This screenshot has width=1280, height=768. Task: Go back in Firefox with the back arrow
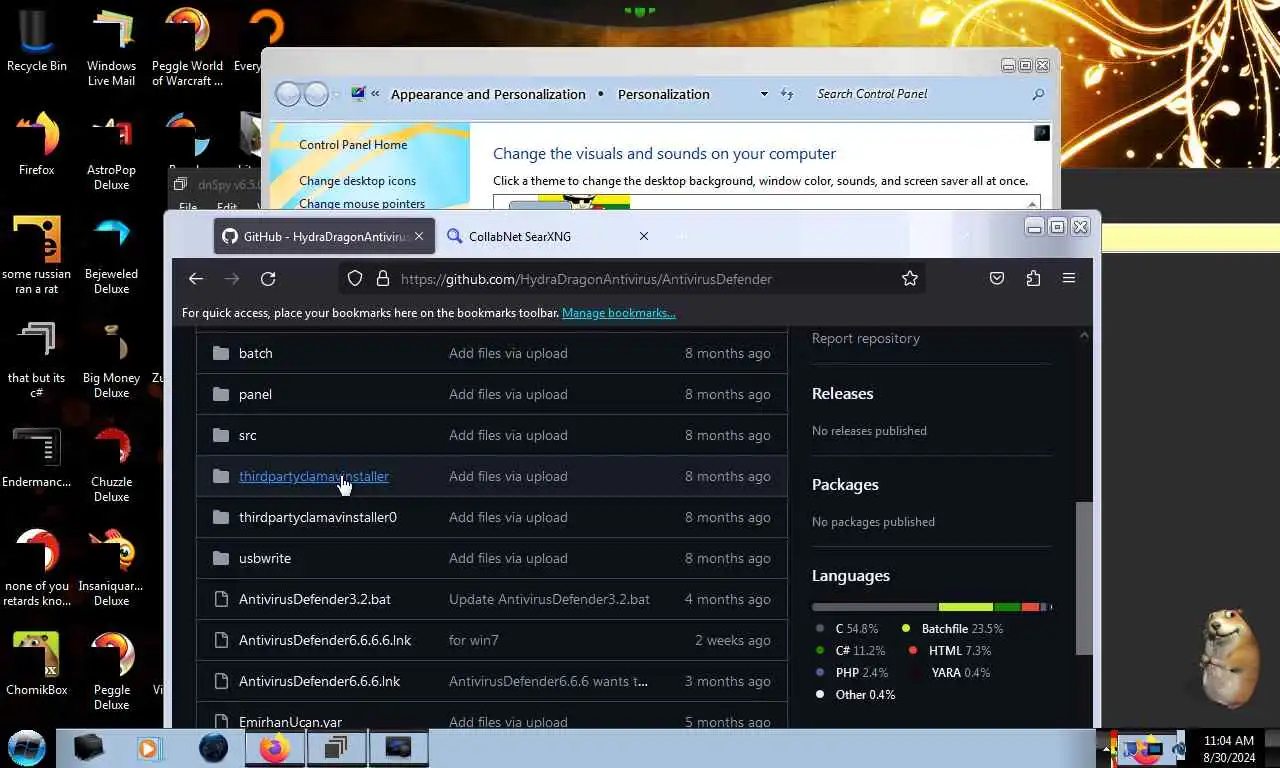point(196,279)
